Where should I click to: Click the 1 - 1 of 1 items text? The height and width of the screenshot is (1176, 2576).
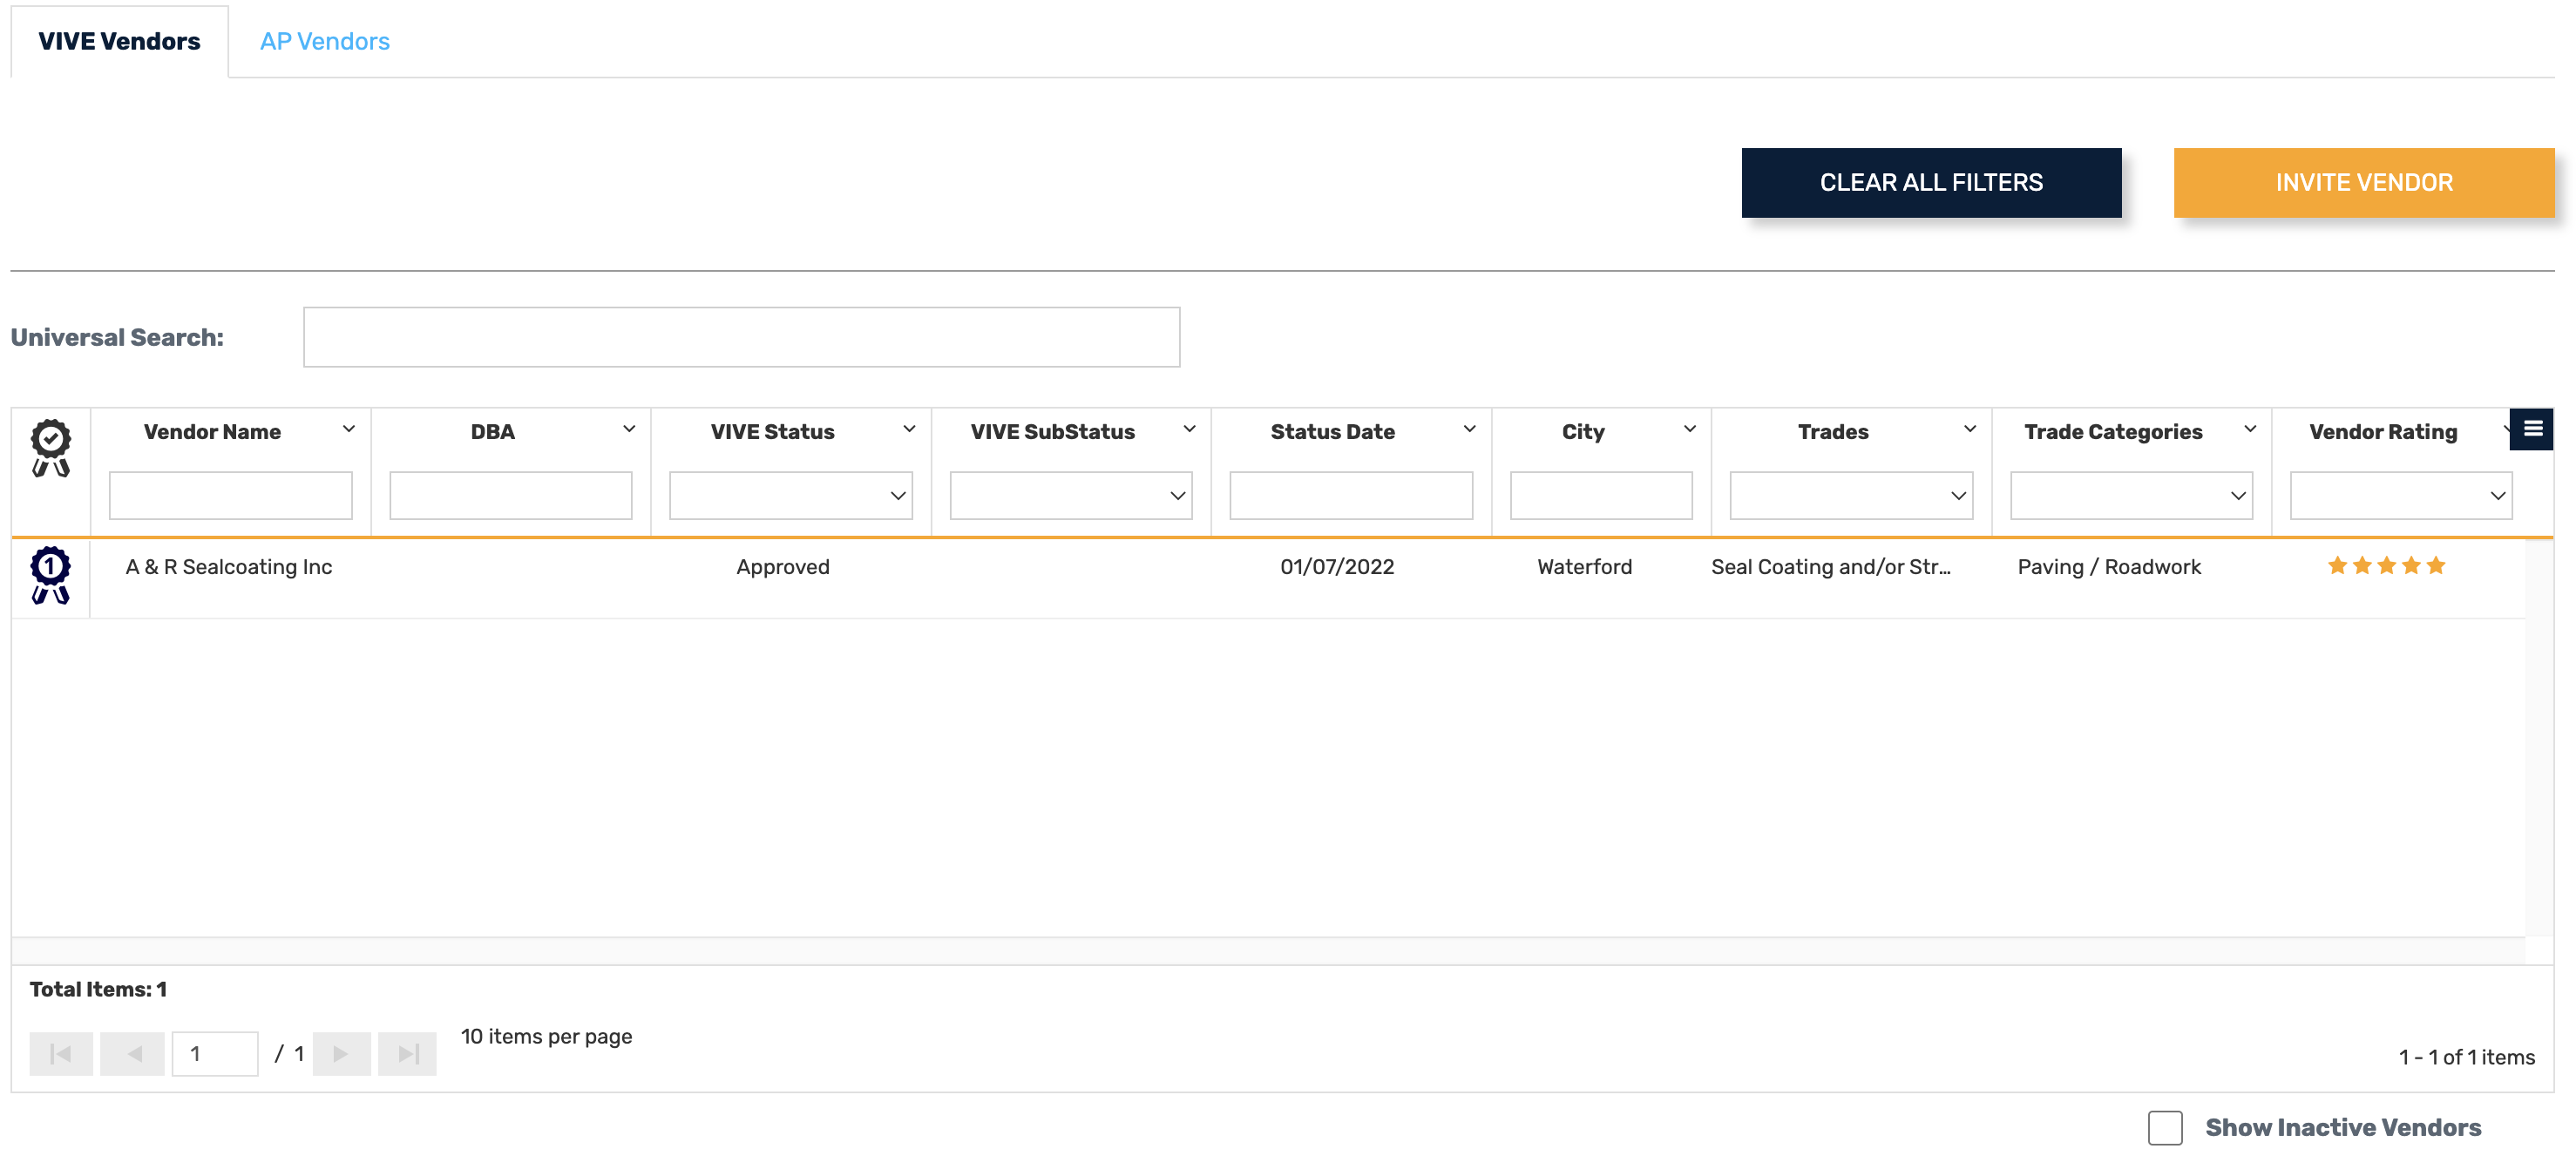2466,1057
